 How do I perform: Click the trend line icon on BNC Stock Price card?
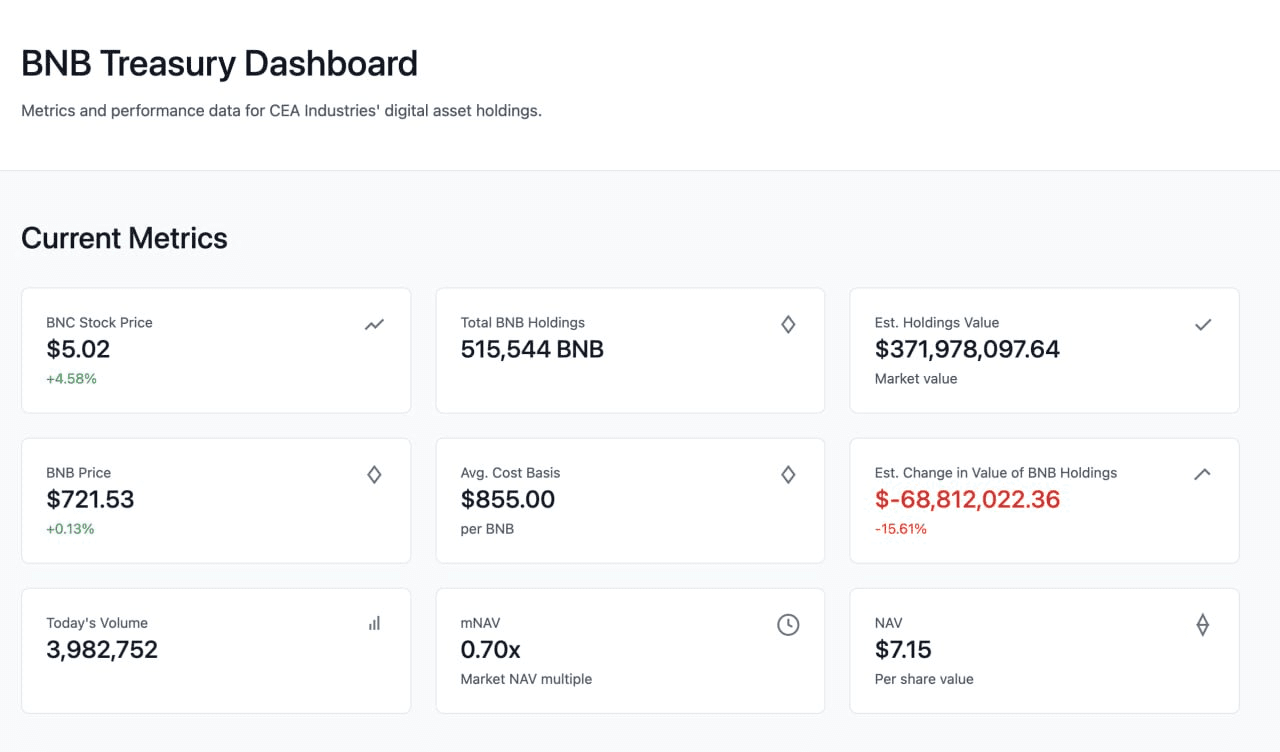click(374, 324)
